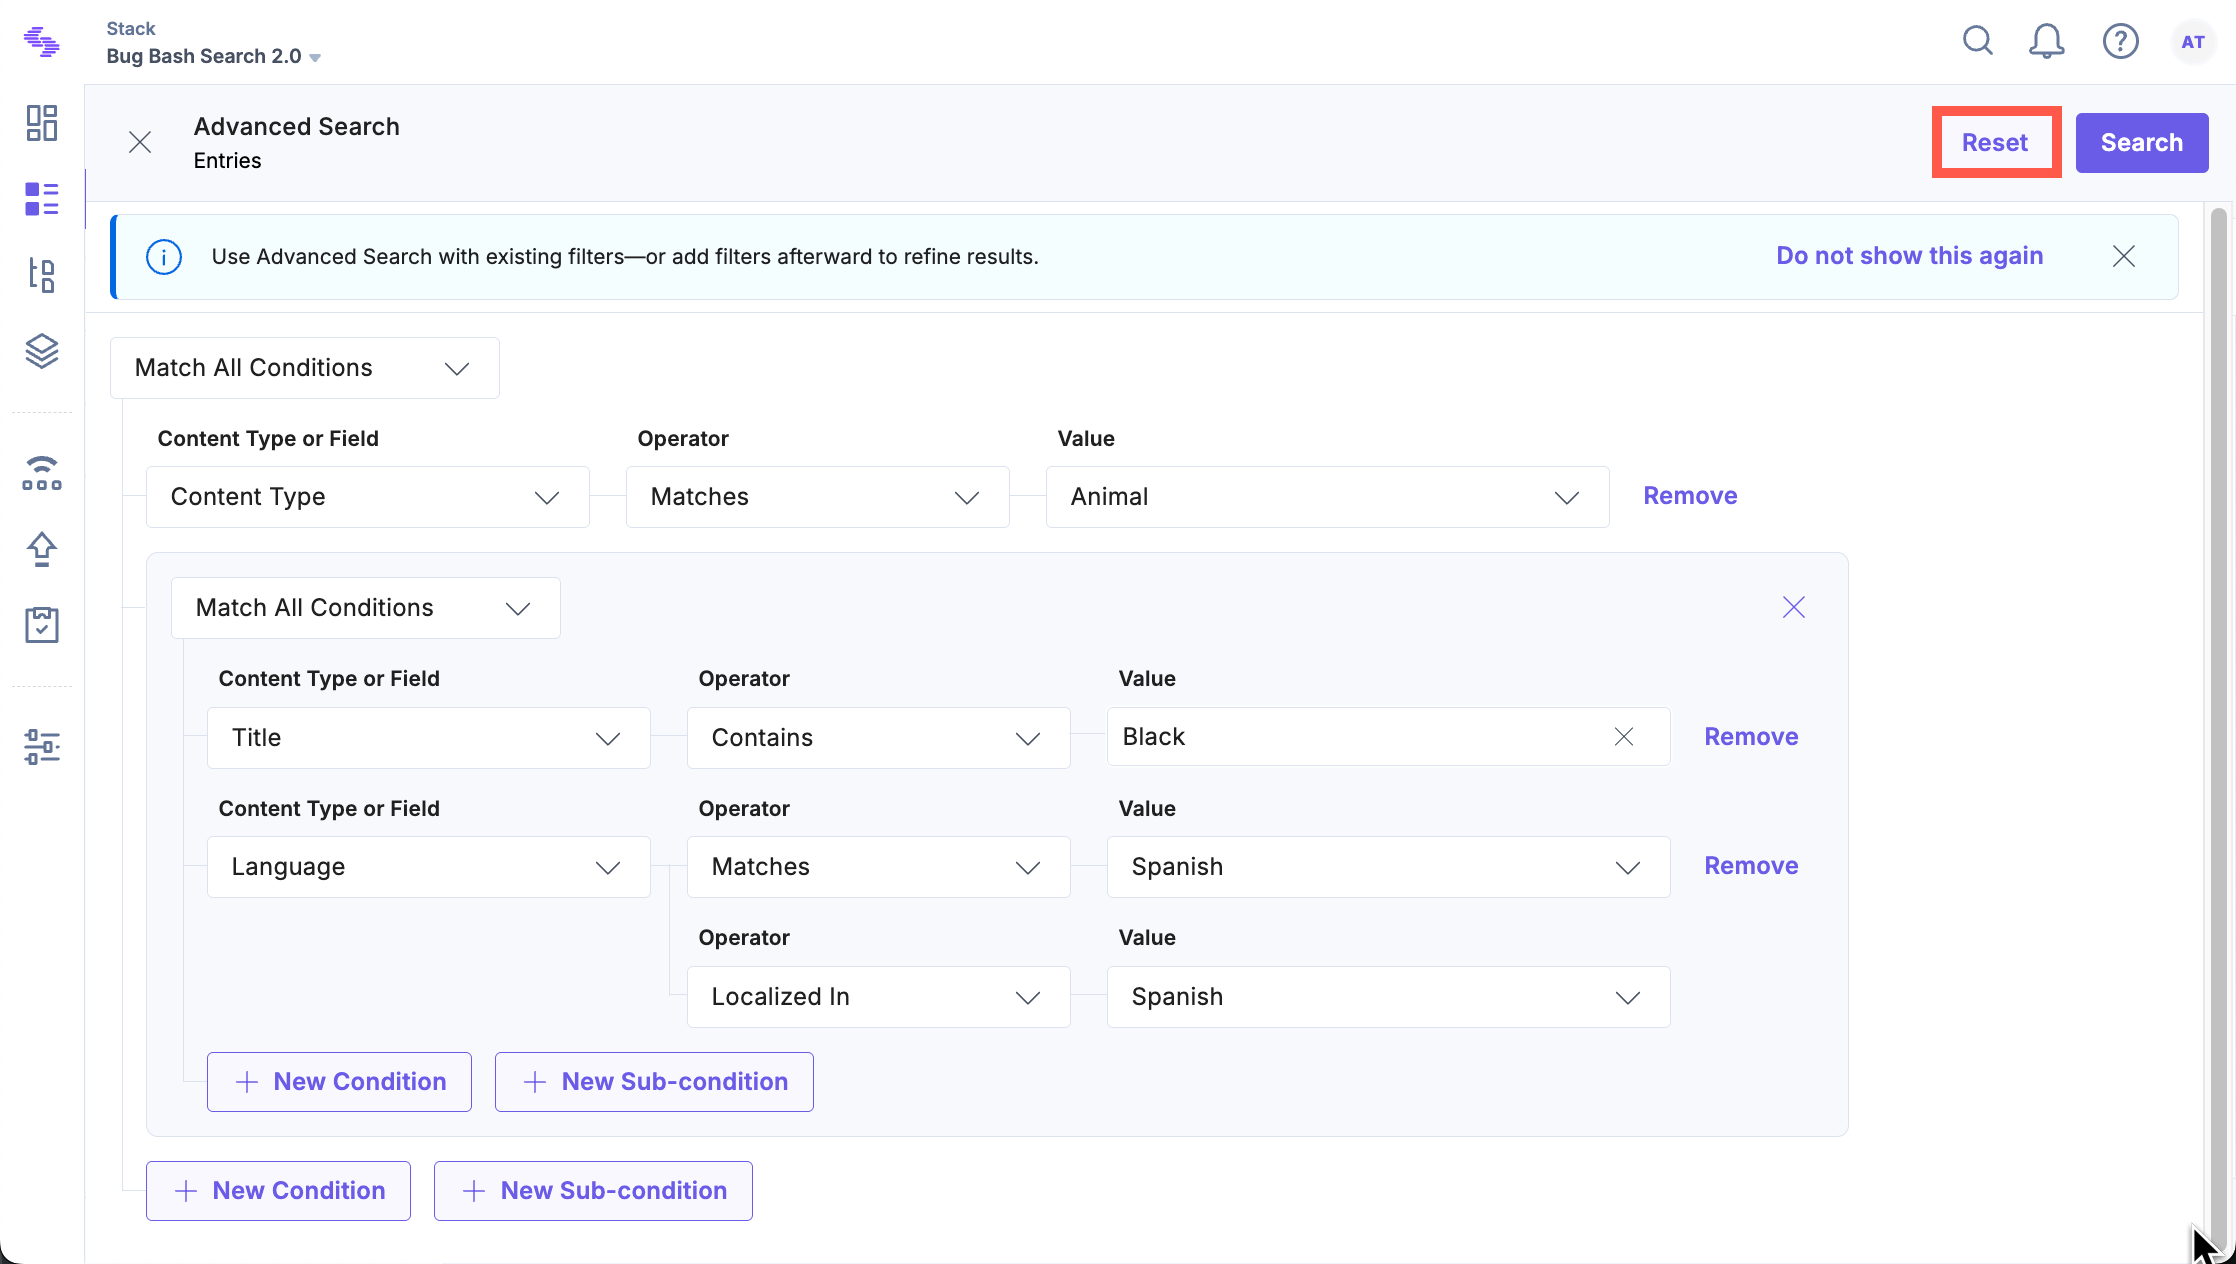The width and height of the screenshot is (2236, 1264).
Task: Clear the Black value text field
Action: tap(1623, 737)
